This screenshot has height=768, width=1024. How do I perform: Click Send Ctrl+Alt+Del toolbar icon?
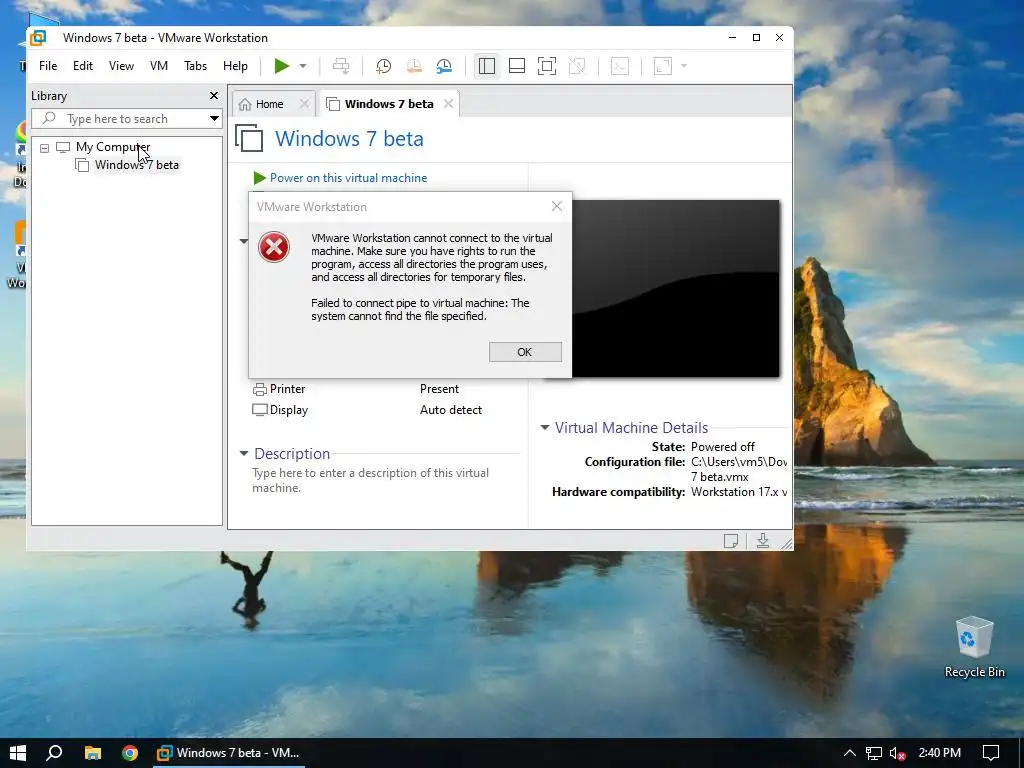(341, 66)
